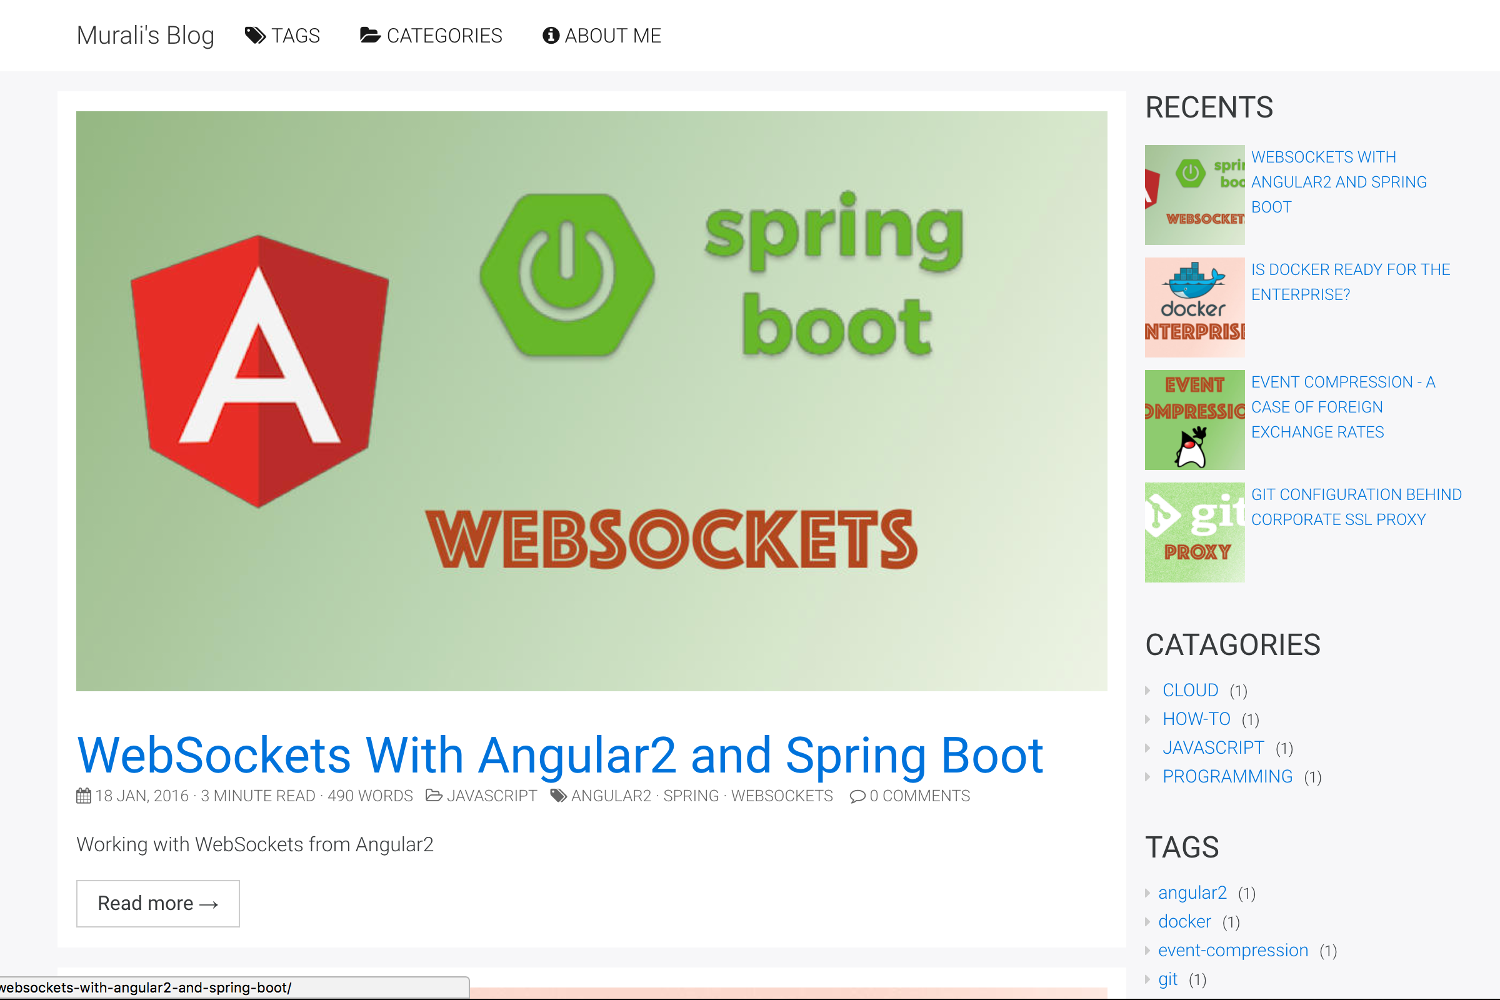Click the arrow bullet before CLOUD
The height and width of the screenshot is (1000, 1500).
tap(1148, 690)
